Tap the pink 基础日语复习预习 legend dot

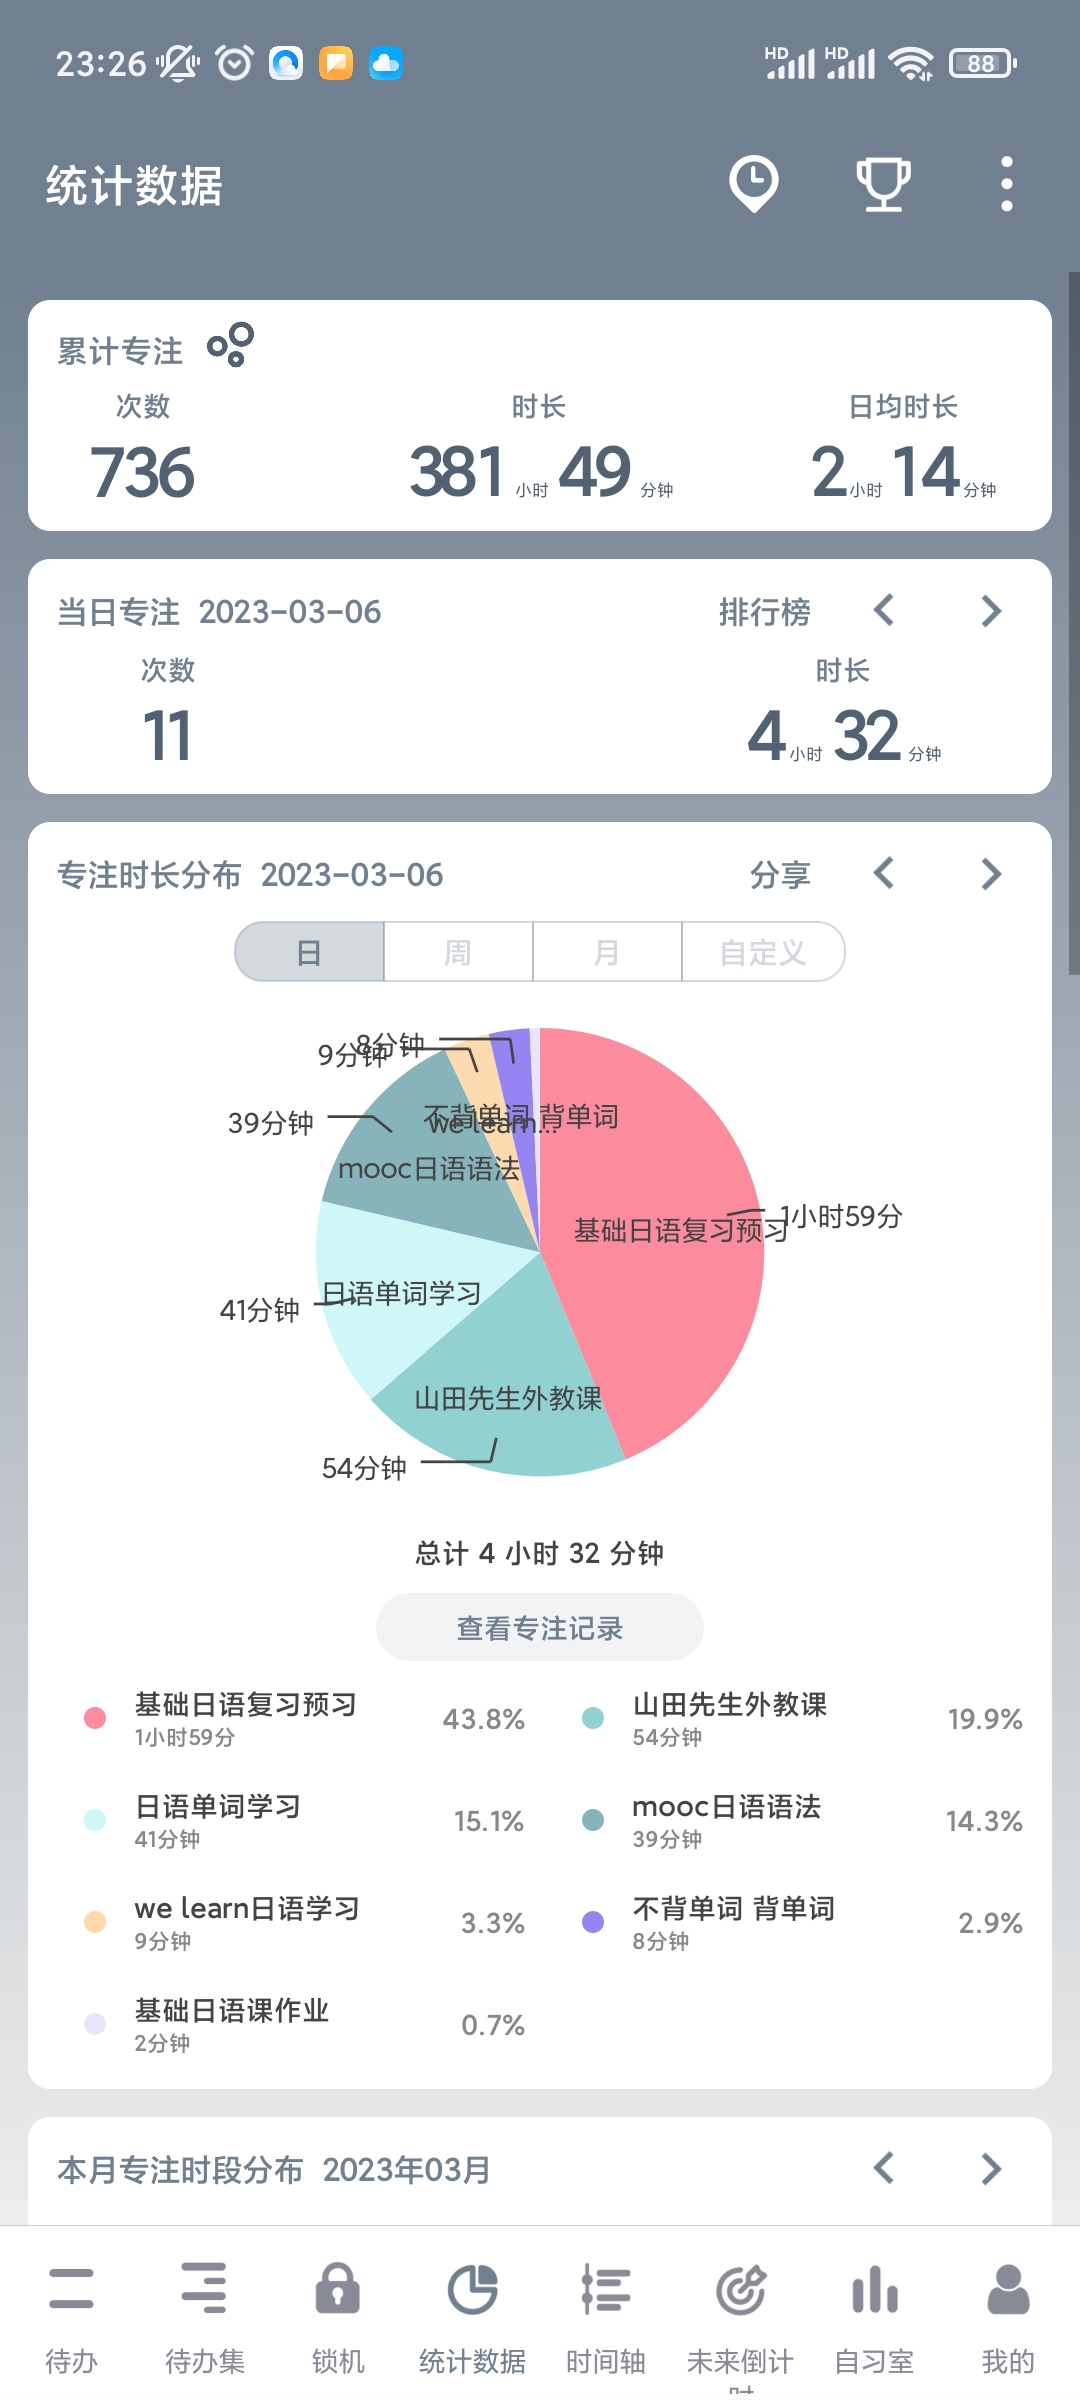[x=95, y=1718]
